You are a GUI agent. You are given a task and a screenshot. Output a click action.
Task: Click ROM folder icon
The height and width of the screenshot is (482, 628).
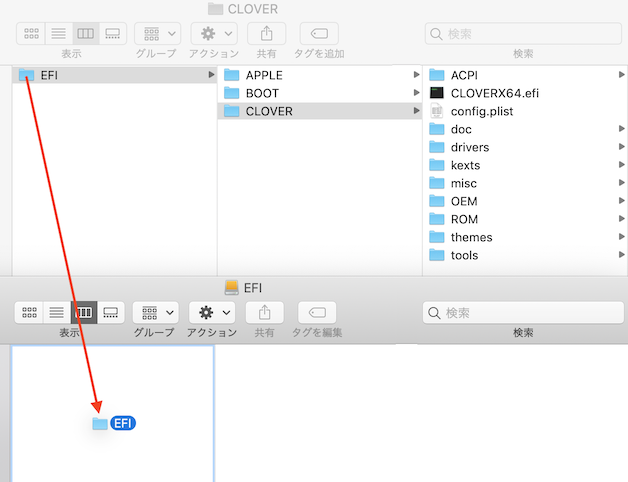point(437,219)
